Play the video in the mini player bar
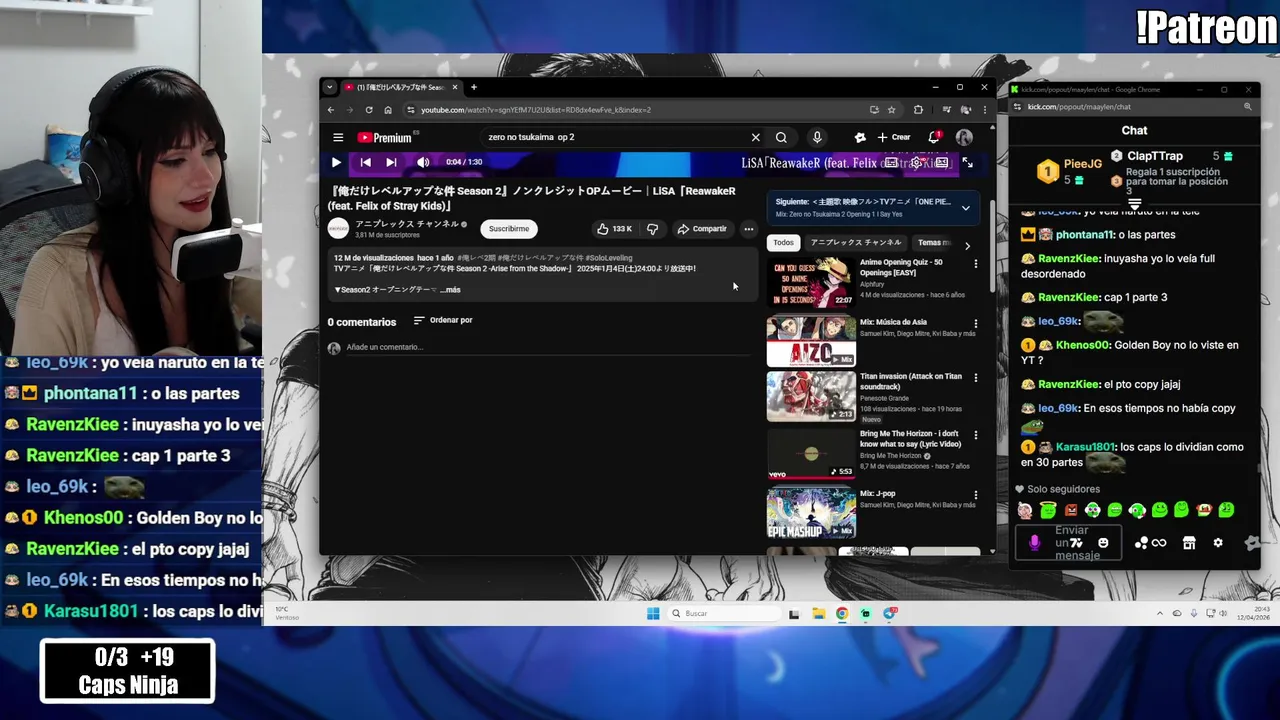The image size is (1280, 720). click(x=336, y=162)
